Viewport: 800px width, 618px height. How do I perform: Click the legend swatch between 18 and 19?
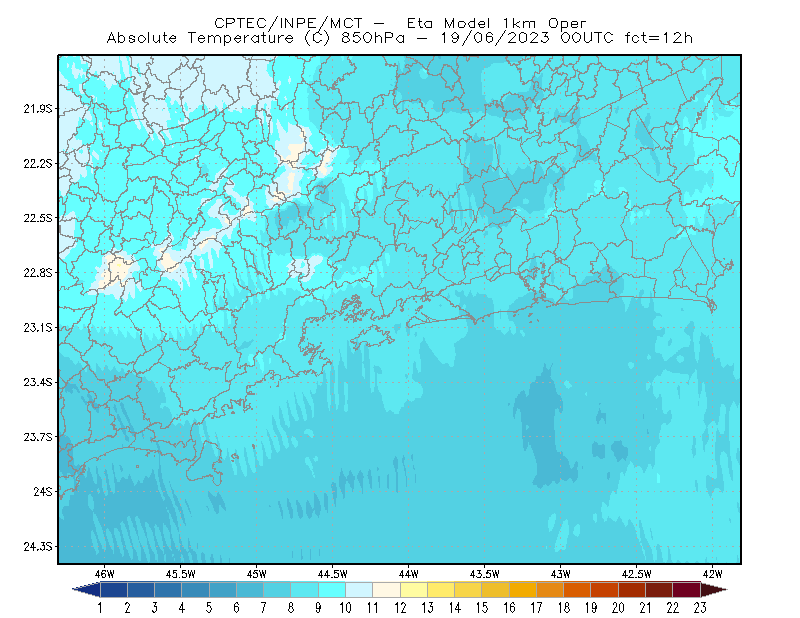[x=578, y=590]
